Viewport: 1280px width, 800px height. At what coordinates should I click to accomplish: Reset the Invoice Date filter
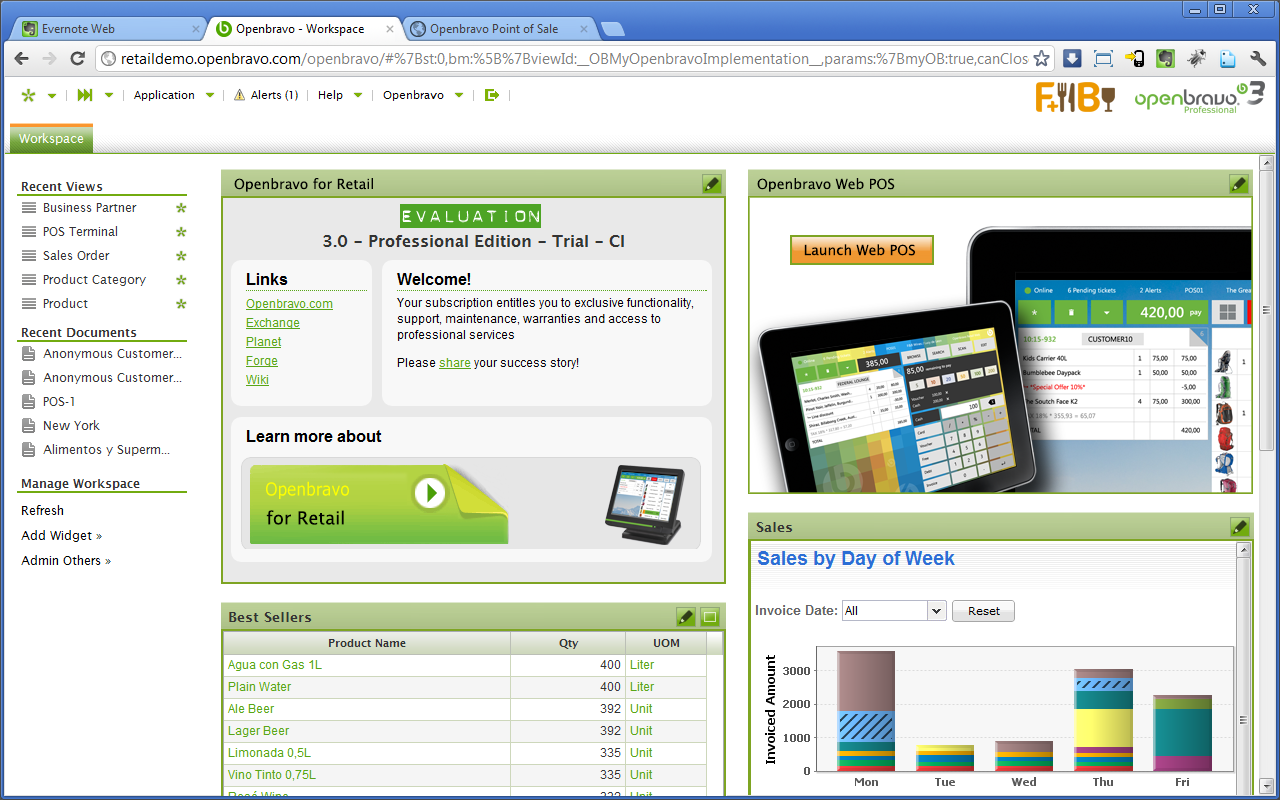(x=983, y=611)
